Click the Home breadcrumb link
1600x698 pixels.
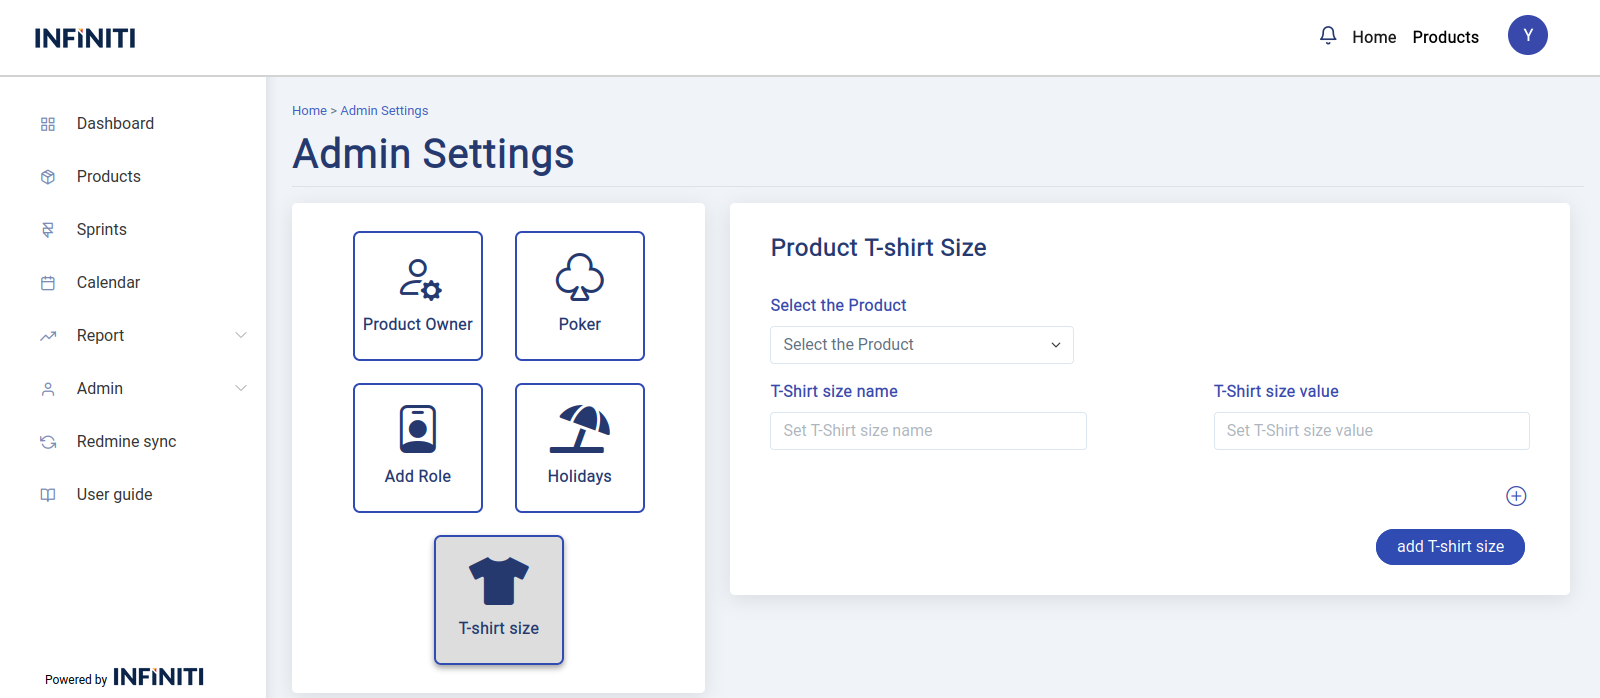tap(309, 111)
